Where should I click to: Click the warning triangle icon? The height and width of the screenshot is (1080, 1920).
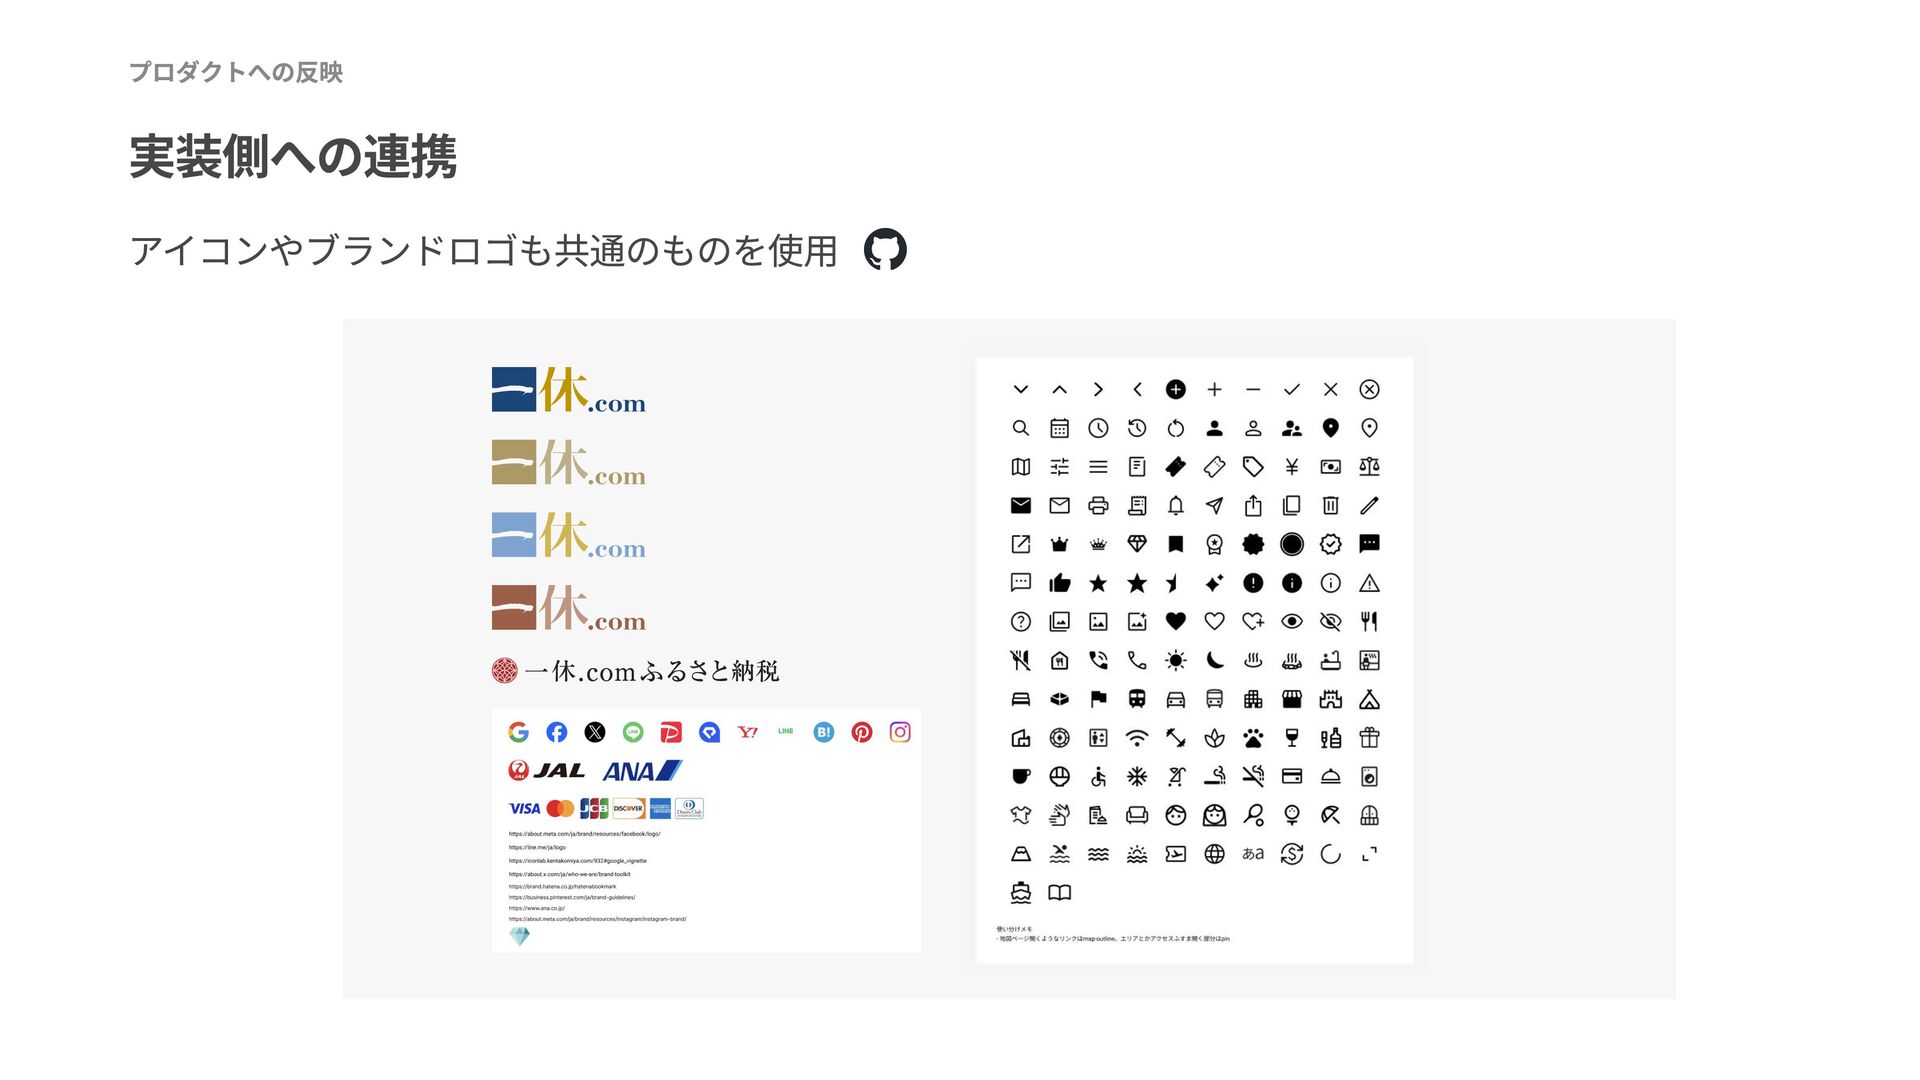[x=1370, y=583]
